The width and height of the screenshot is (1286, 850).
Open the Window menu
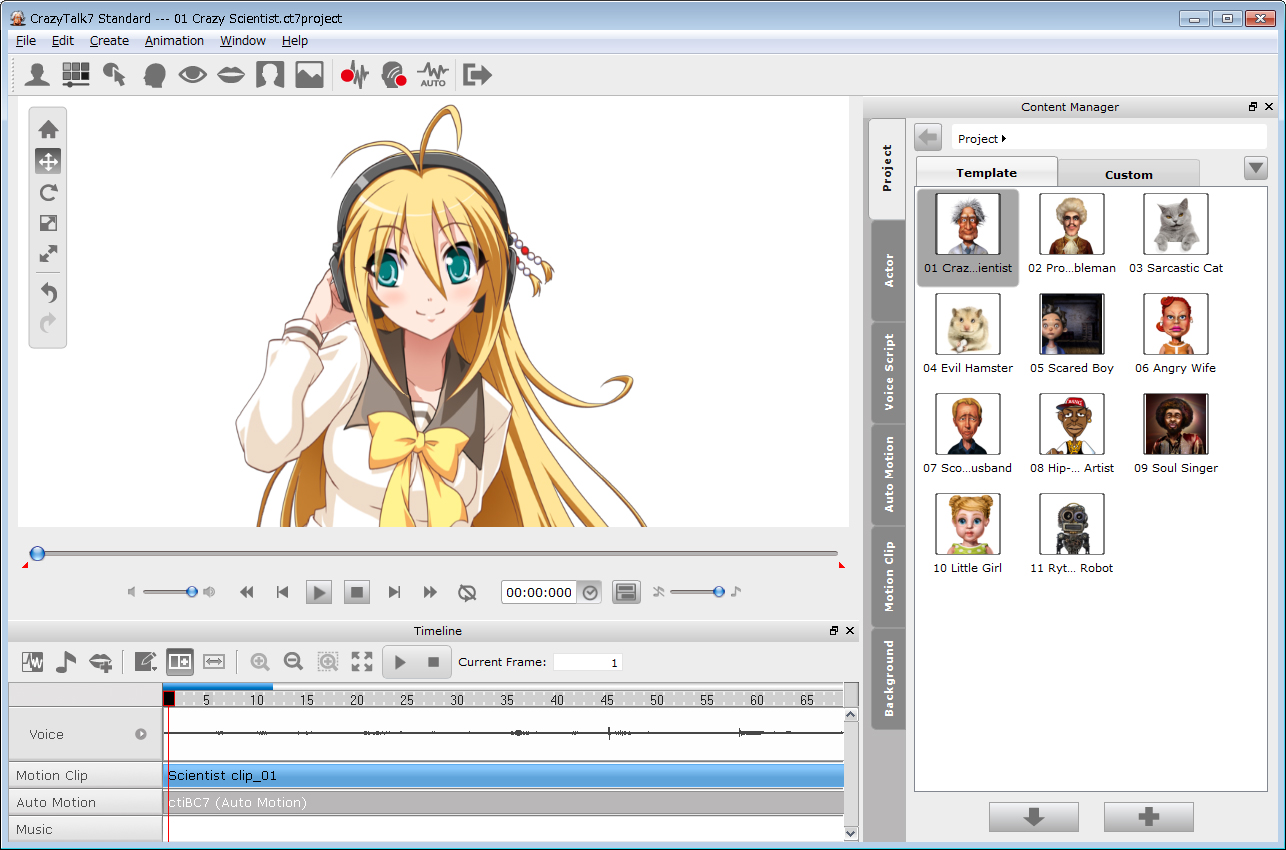pyautogui.click(x=243, y=41)
